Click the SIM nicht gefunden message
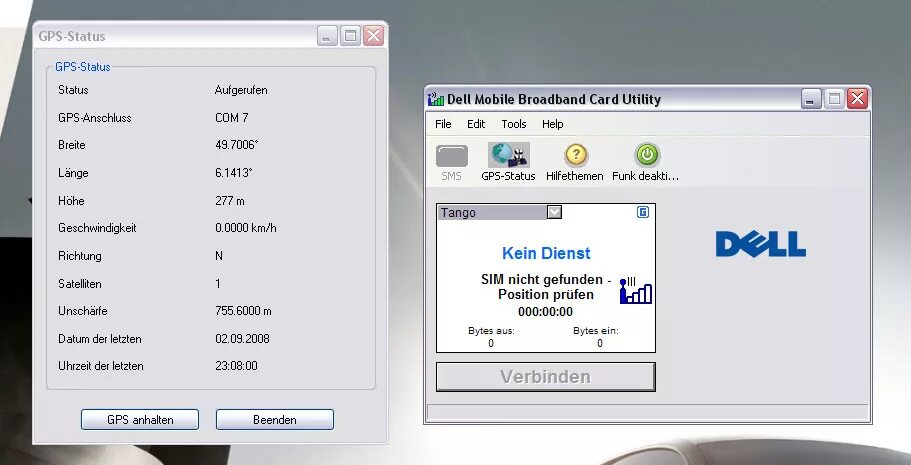The width and height of the screenshot is (911, 465). 546,287
